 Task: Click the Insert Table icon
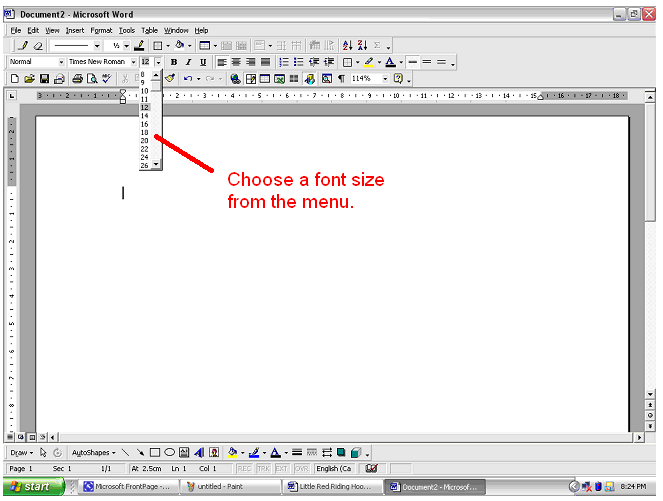[x=265, y=79]
